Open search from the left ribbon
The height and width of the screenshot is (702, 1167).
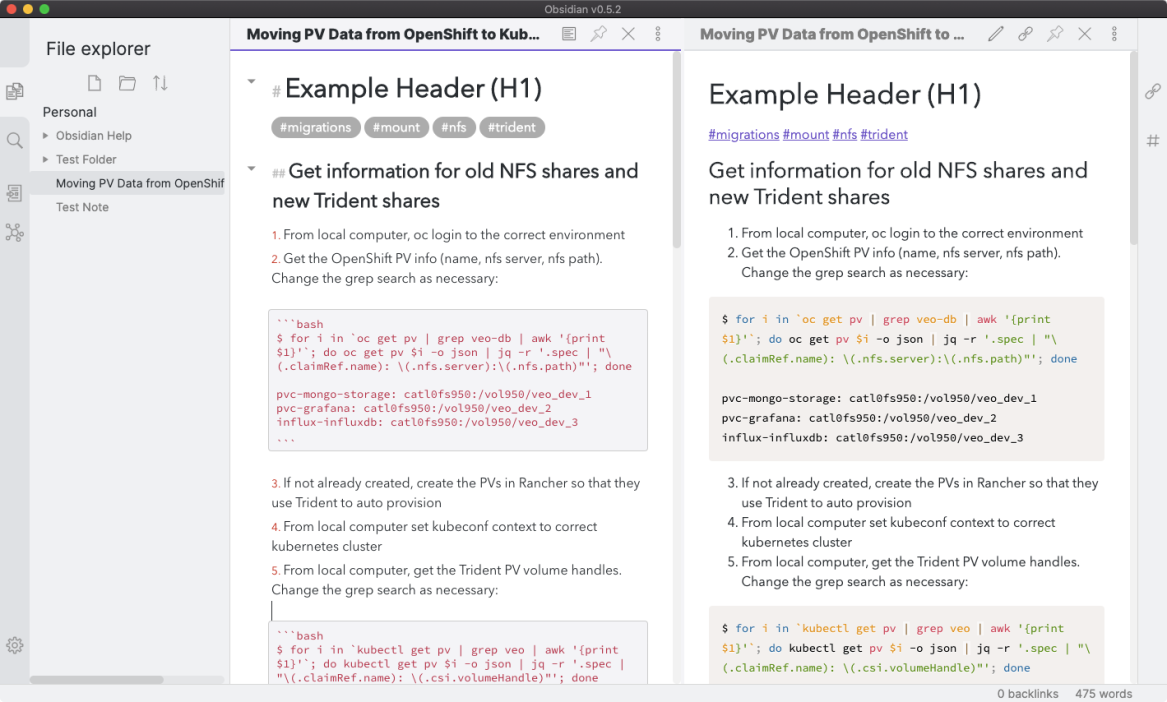[x=14, y=140]
